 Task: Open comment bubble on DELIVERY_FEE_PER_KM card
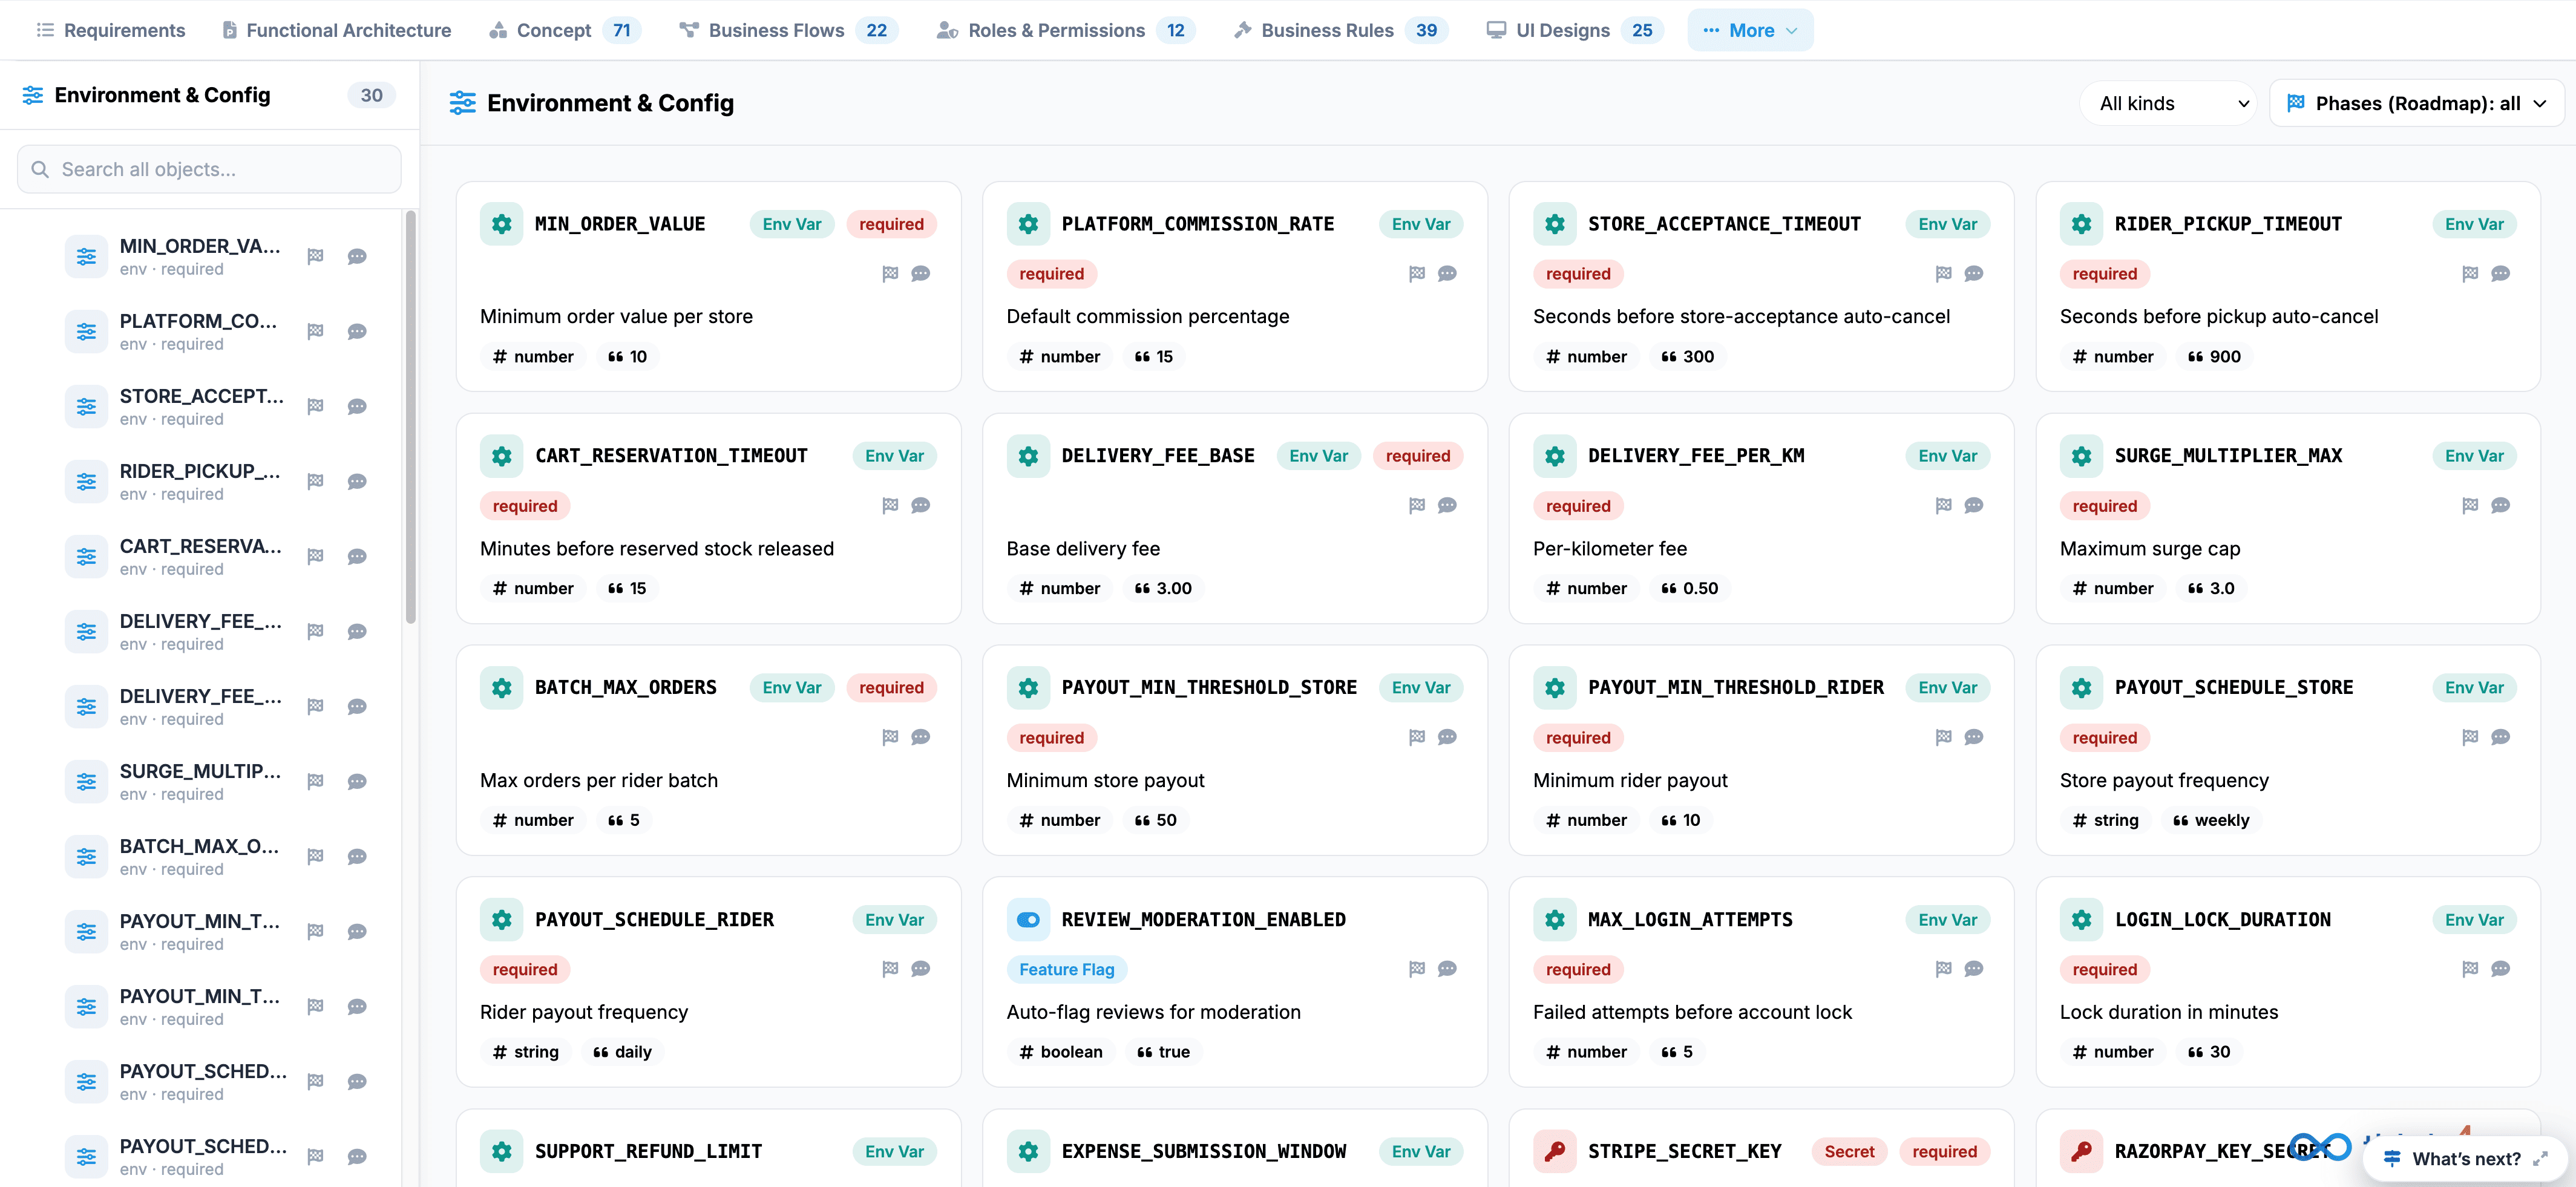point(1973,506)
